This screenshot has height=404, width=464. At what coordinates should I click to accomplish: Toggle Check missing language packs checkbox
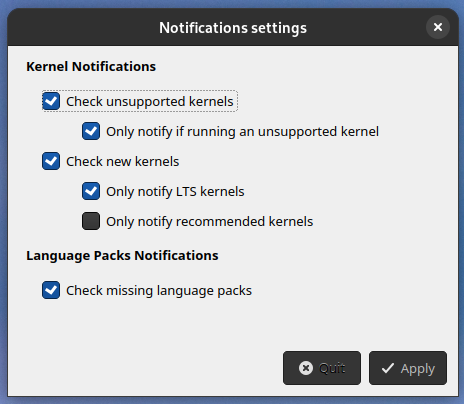click(51, 290)
